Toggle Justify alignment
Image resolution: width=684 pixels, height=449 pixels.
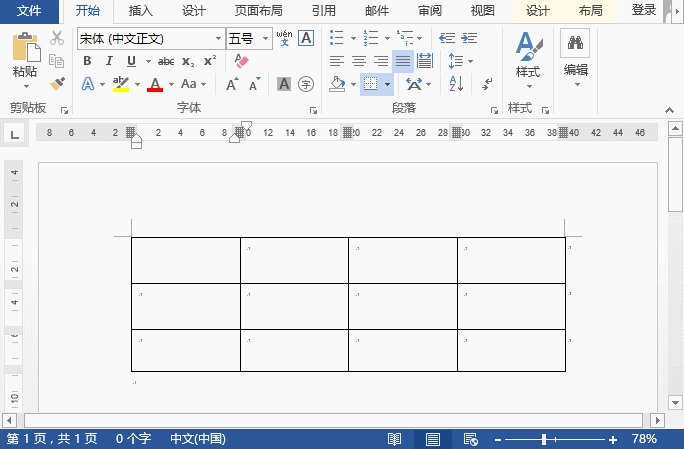tap(403, 61)
